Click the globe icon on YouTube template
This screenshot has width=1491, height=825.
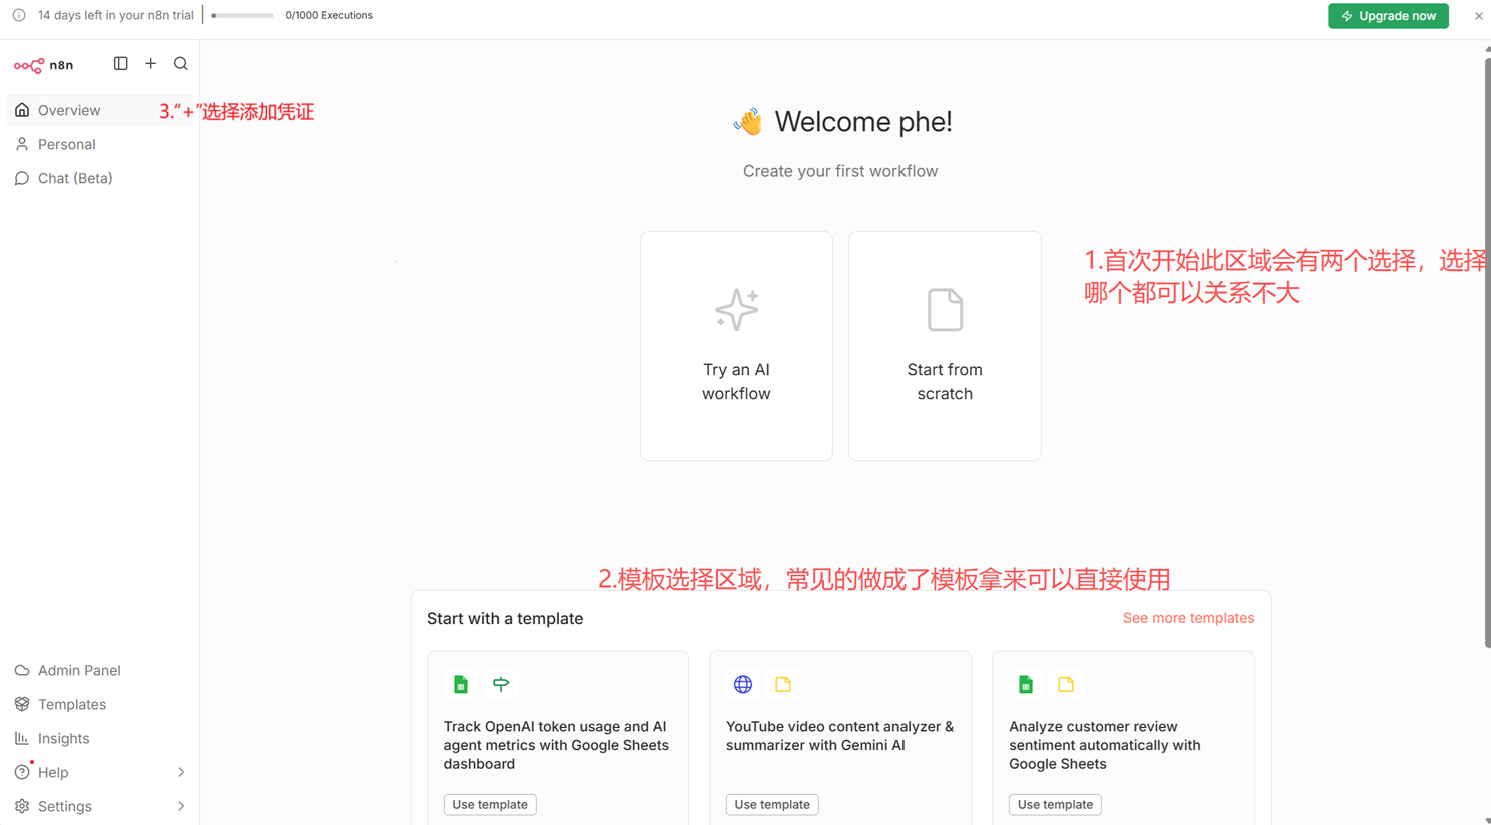click(743, 684)
